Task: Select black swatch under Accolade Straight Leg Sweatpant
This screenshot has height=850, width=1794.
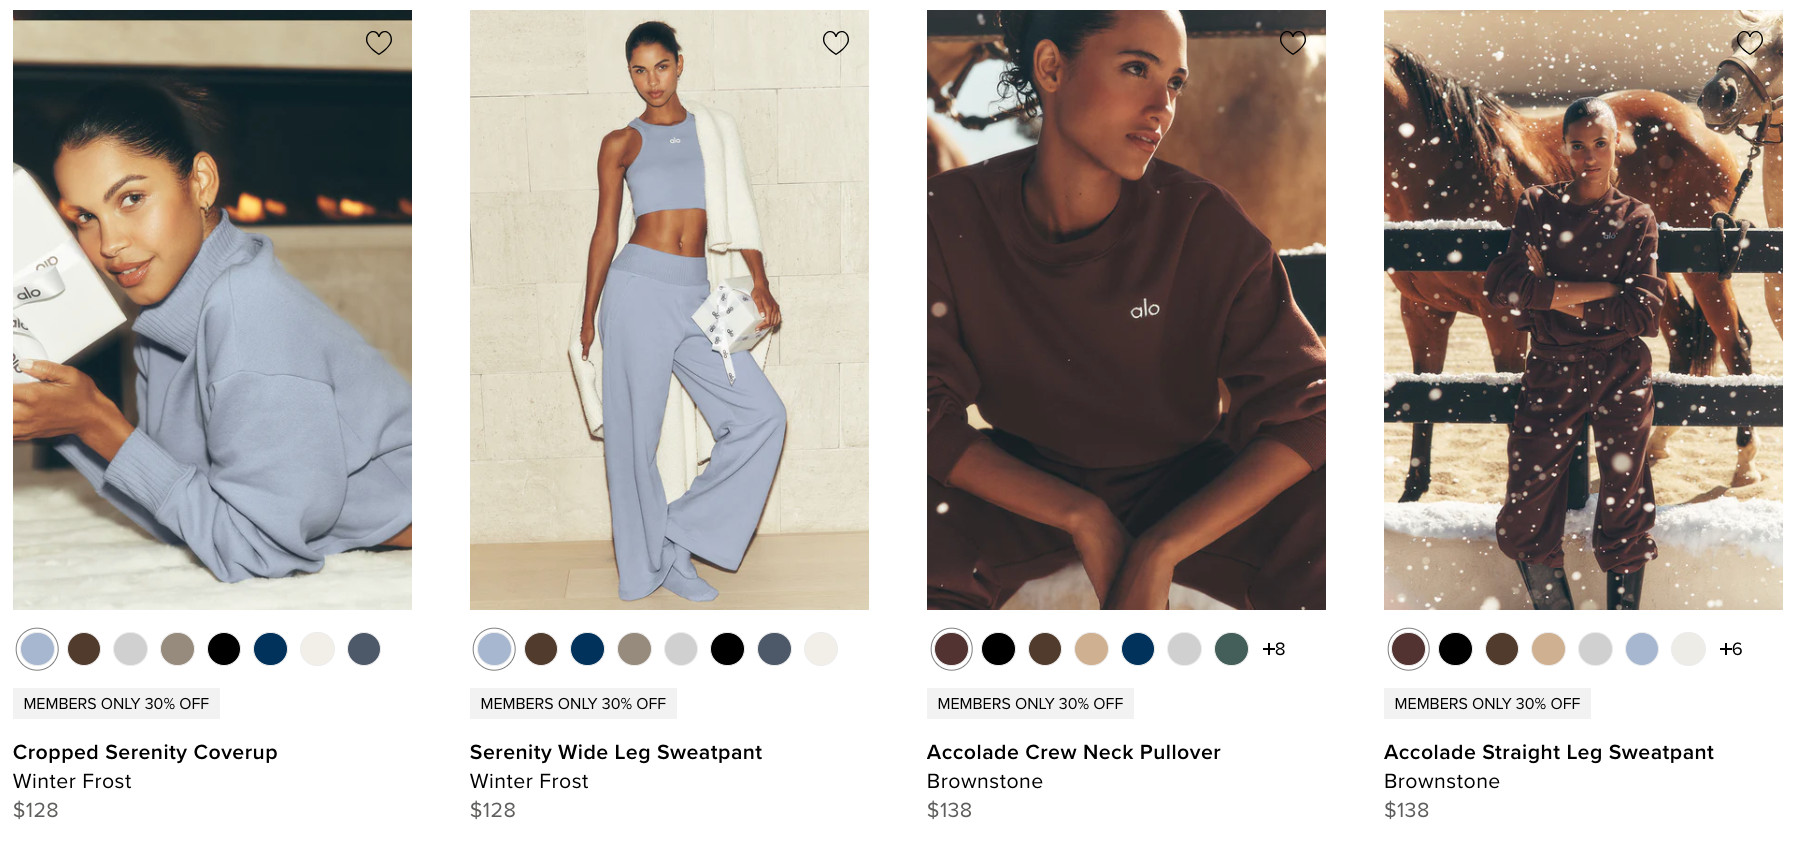Action: coord(1455,649)
